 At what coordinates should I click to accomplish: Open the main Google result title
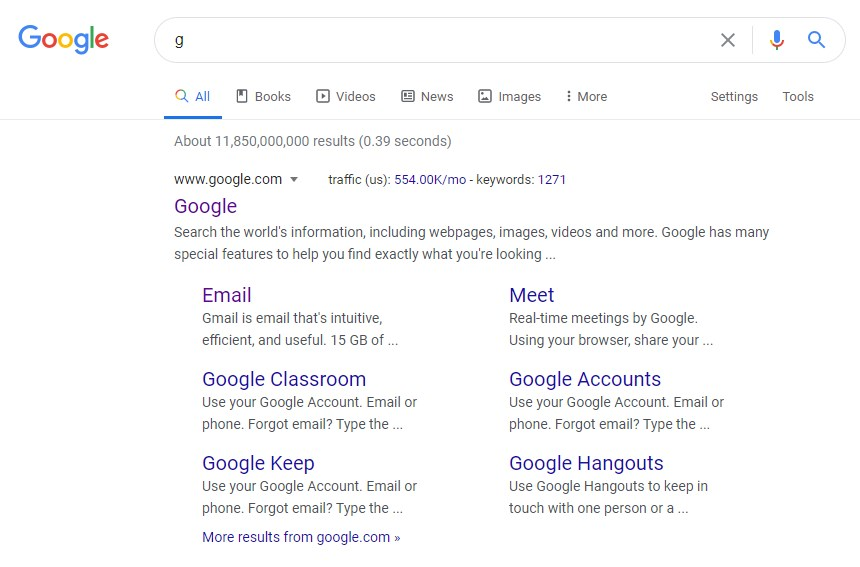point(206,206)
